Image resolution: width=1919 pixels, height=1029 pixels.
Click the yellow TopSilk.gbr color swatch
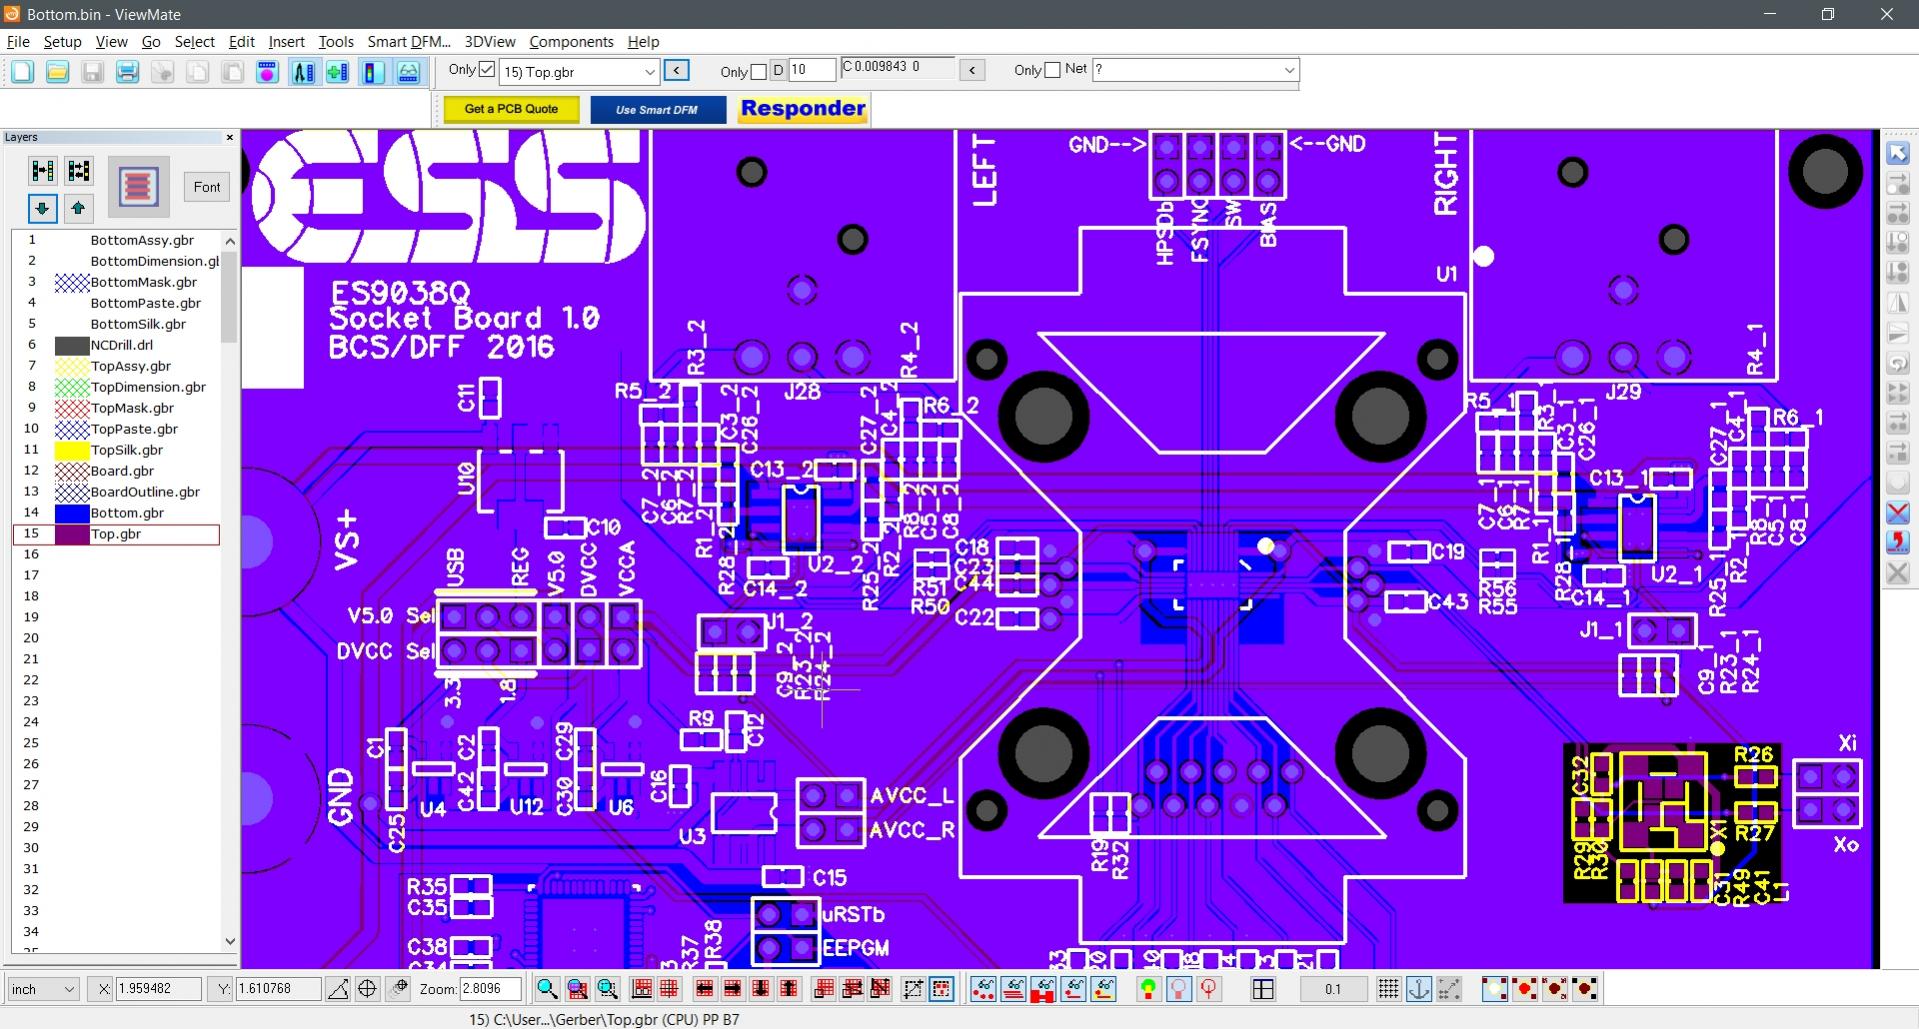coord(72,450)
